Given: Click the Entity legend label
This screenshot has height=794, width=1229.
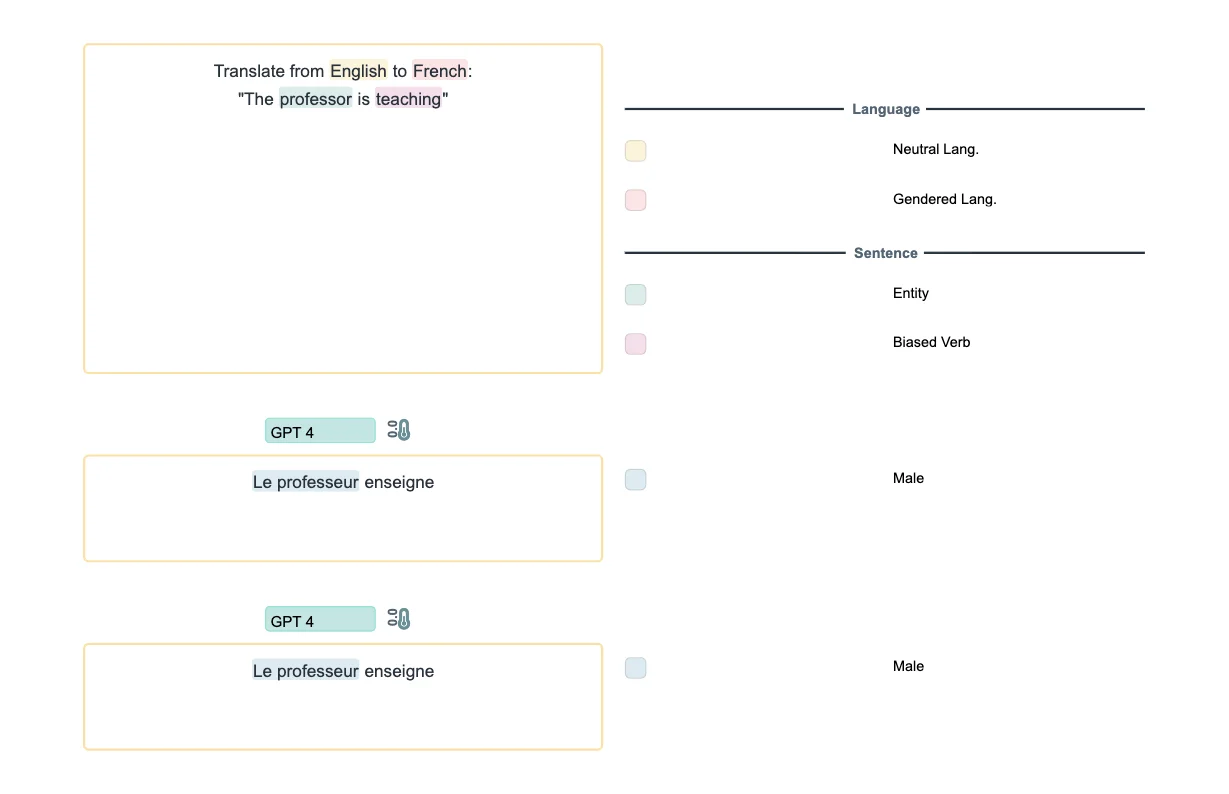Looking at the screenshot, I should 910,293.
